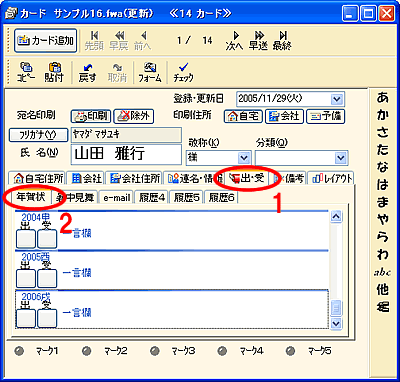Image resolution: width=400 pixels, height=382 pixels.
Task: Select the 履歴5 sub-tab
Action: click(x=187, y=197)
